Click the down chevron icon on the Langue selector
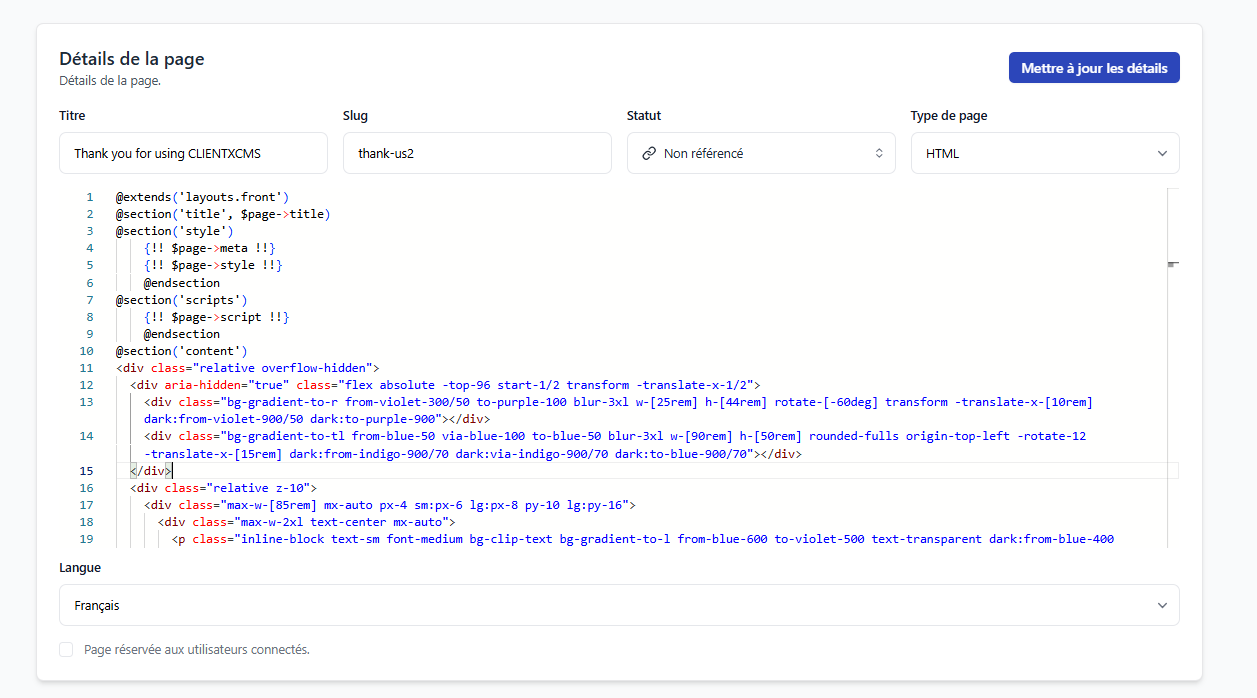 click(x=1162, y=604)
